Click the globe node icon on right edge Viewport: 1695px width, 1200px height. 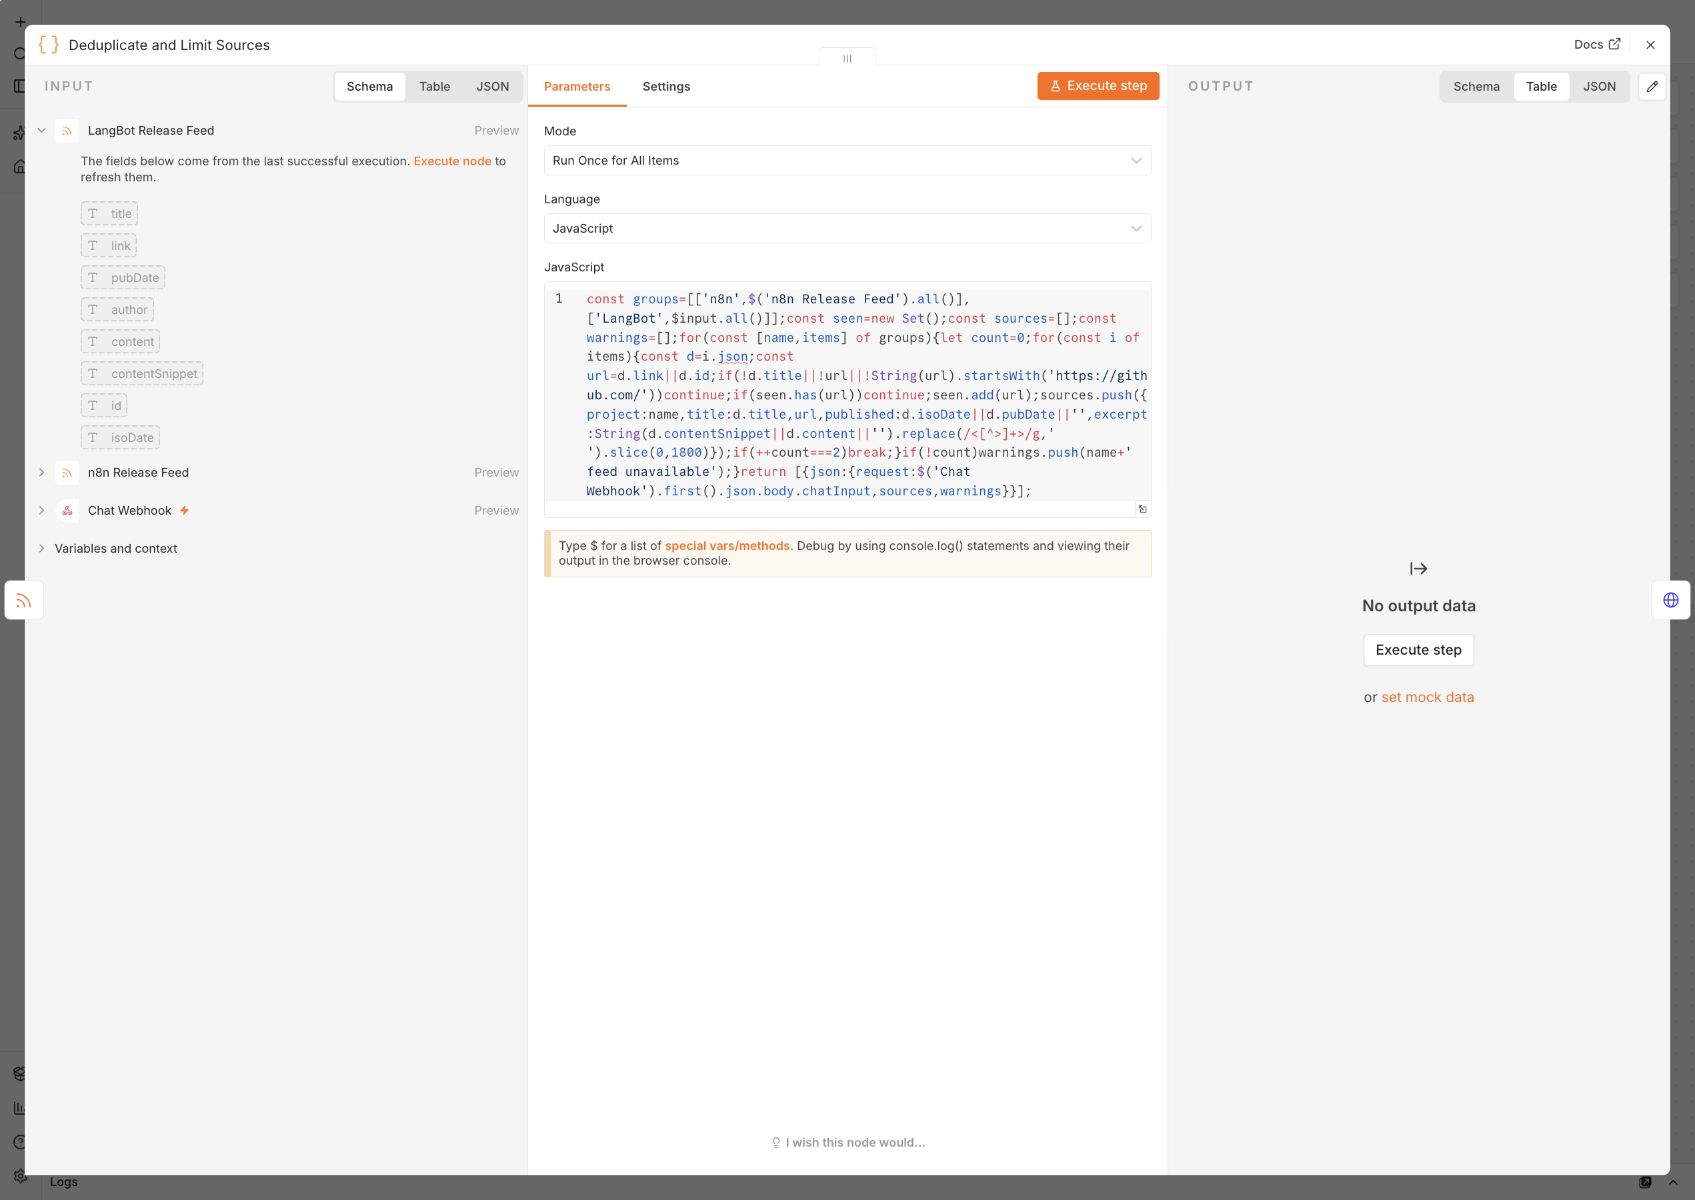pos(1670,600)
